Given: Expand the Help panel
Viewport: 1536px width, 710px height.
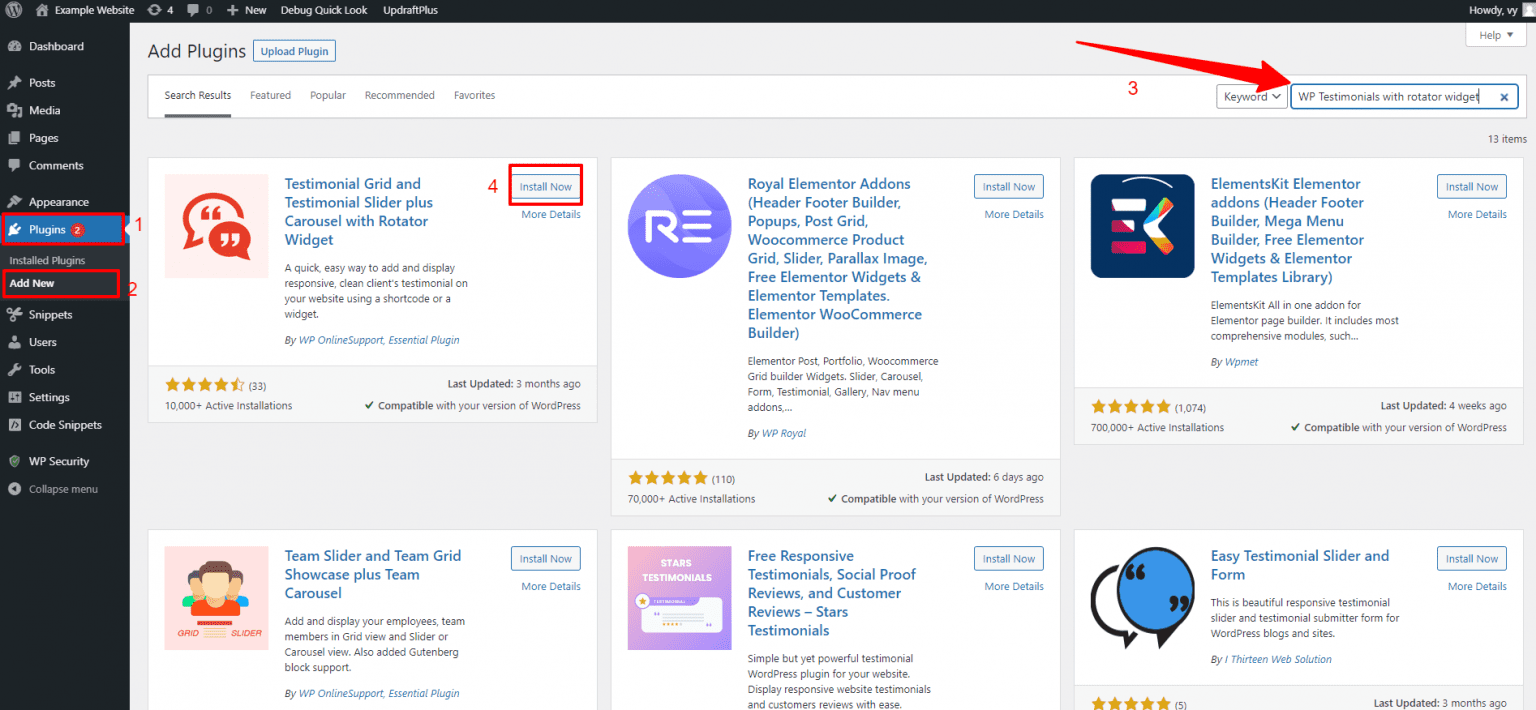Looking at the screenshot, I should [1494, 34].
